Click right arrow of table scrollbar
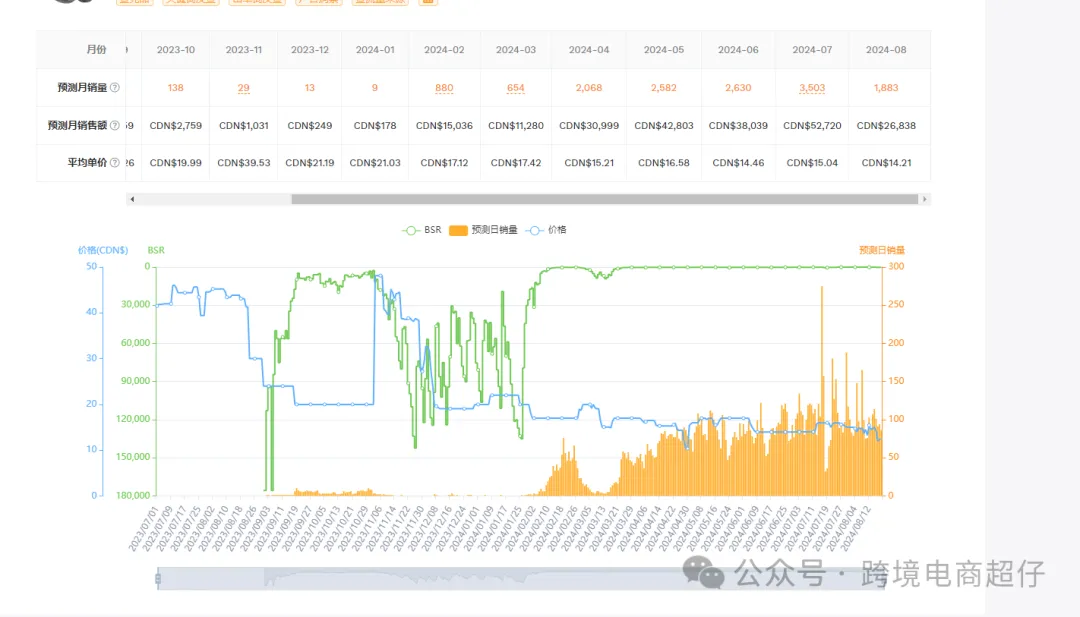 [x=924, y=199]
